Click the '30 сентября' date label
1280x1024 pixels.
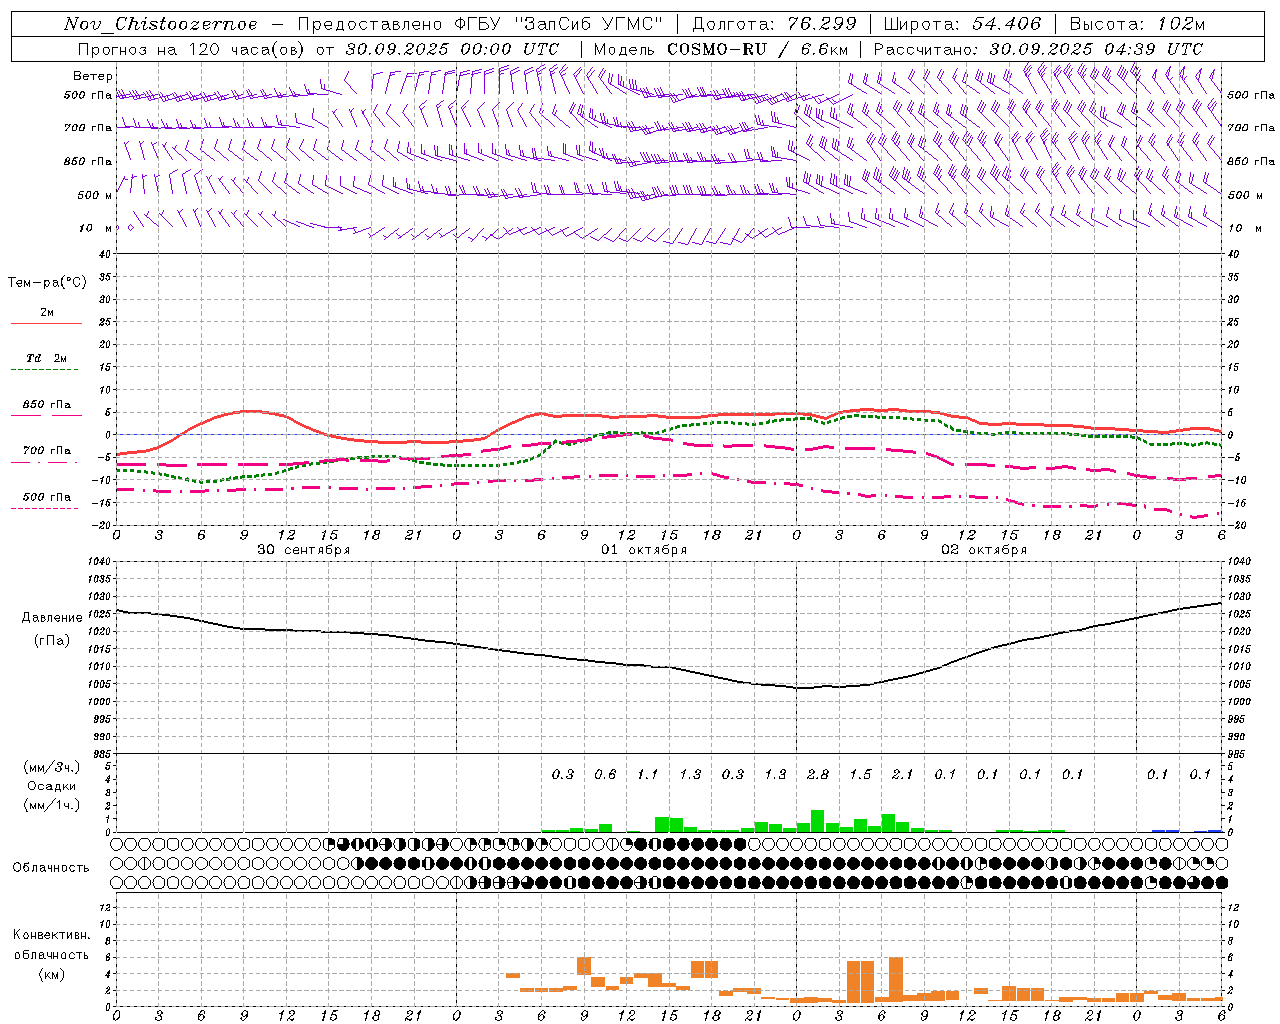[303, 550]
